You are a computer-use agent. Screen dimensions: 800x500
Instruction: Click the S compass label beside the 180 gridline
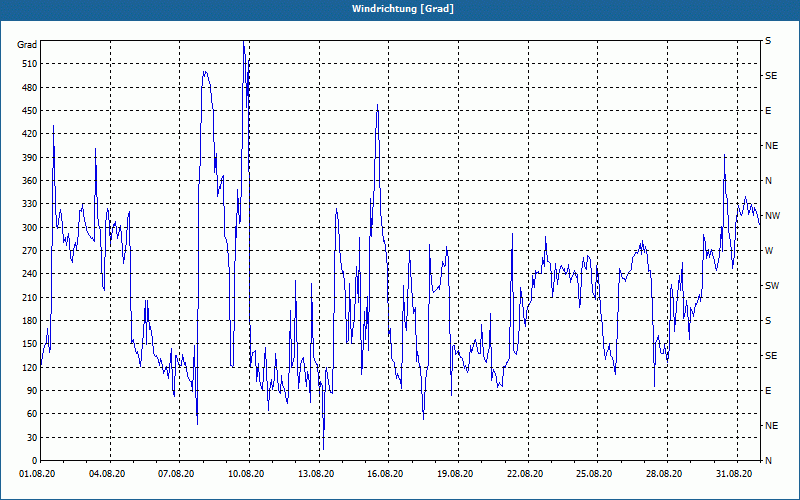(x=768, y=320)
